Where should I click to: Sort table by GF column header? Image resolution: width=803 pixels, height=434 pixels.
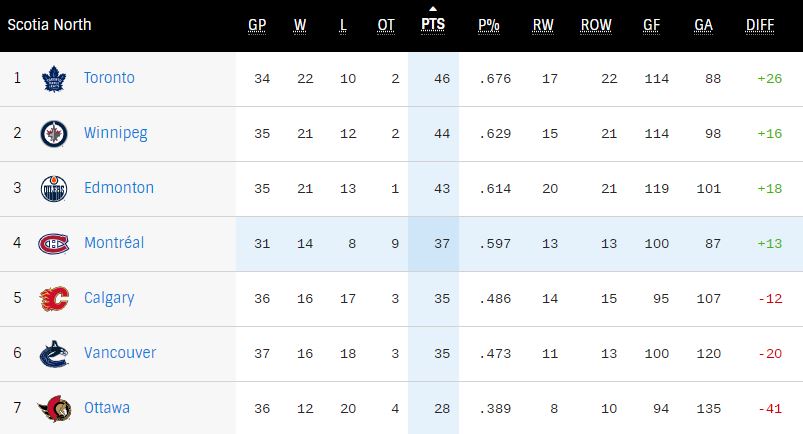[x=652, y=25]
